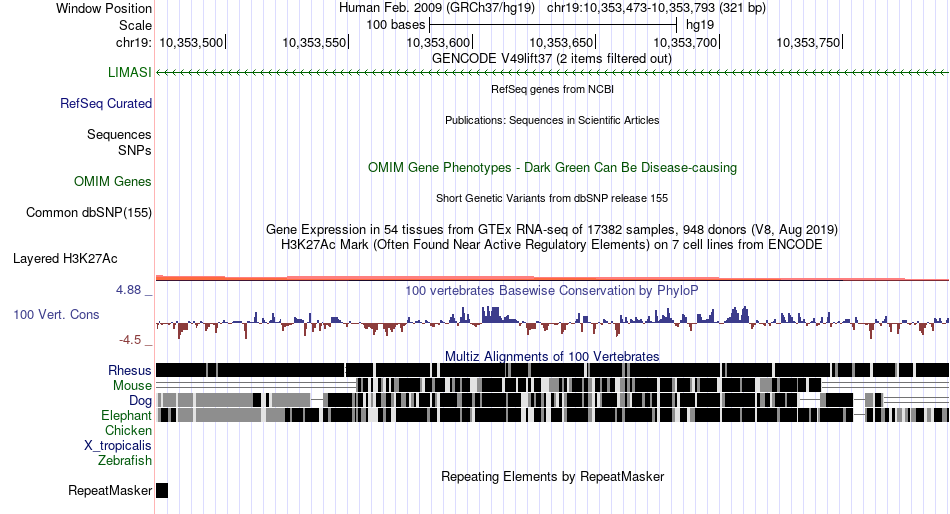
Task: Click the Zebrafish alignment row label
Action: pyautogui.click(x=125, y=461)
